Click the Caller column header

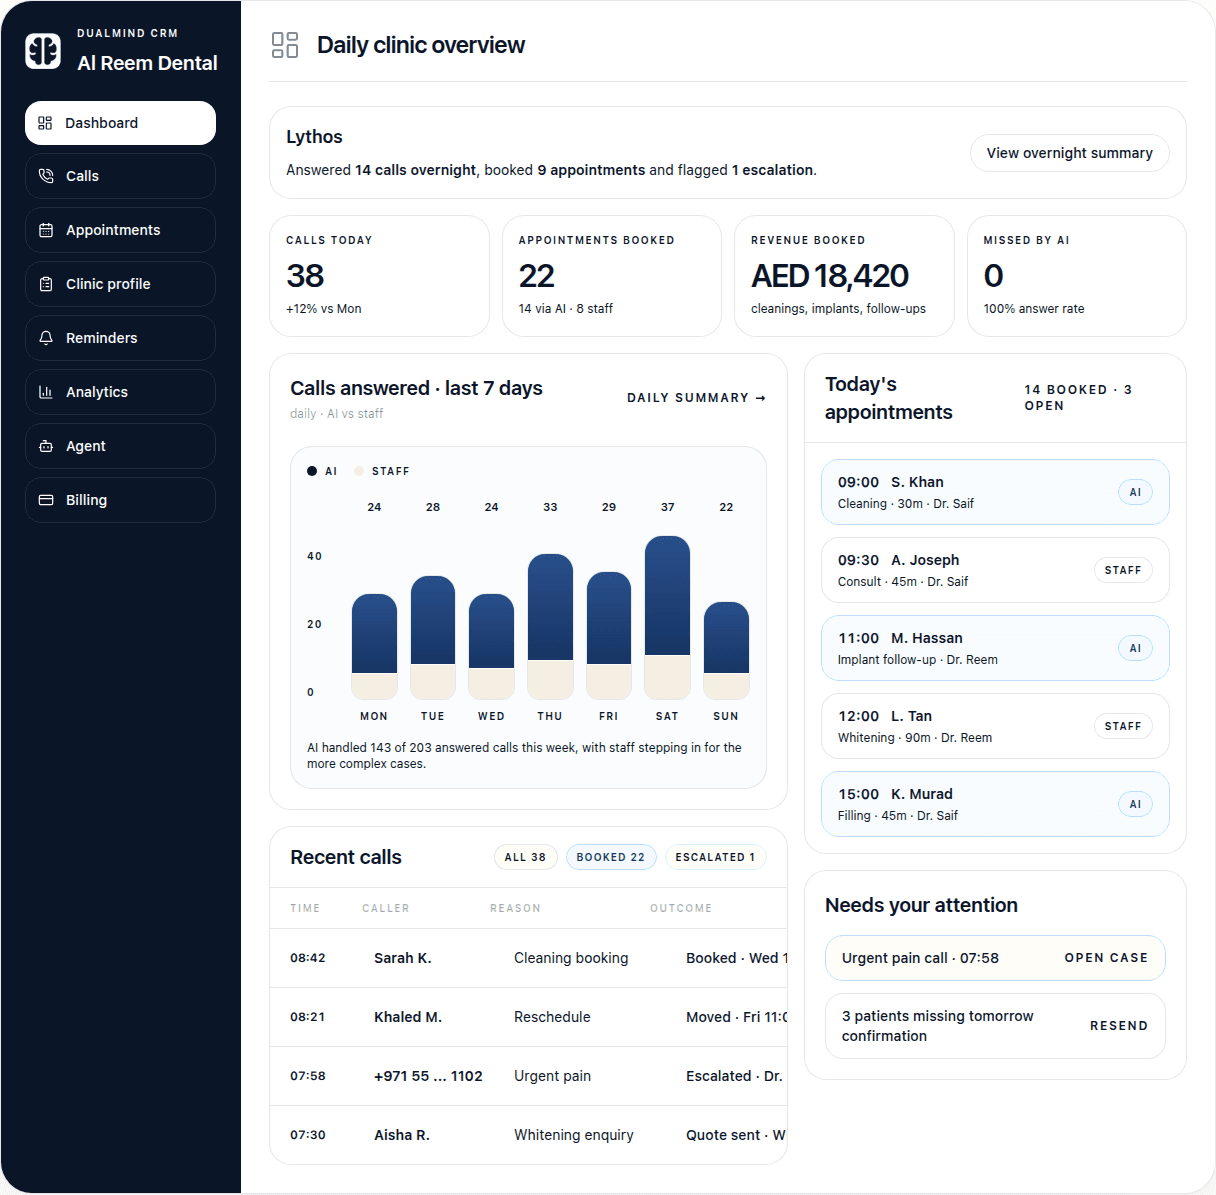click(x=386, y=908)
